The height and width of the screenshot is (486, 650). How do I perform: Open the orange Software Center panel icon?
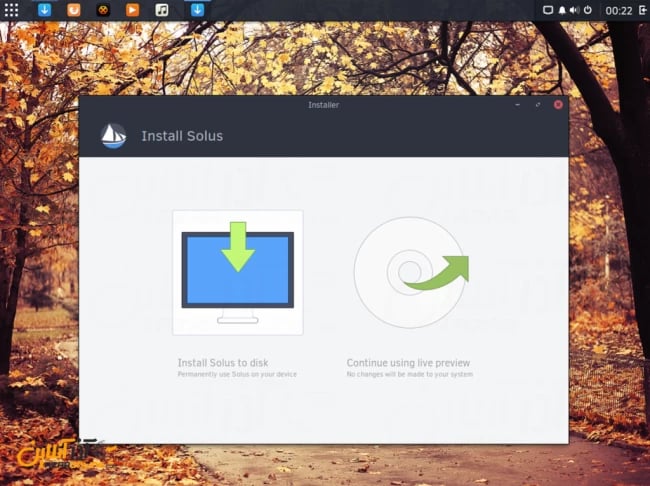click(74, 10)
